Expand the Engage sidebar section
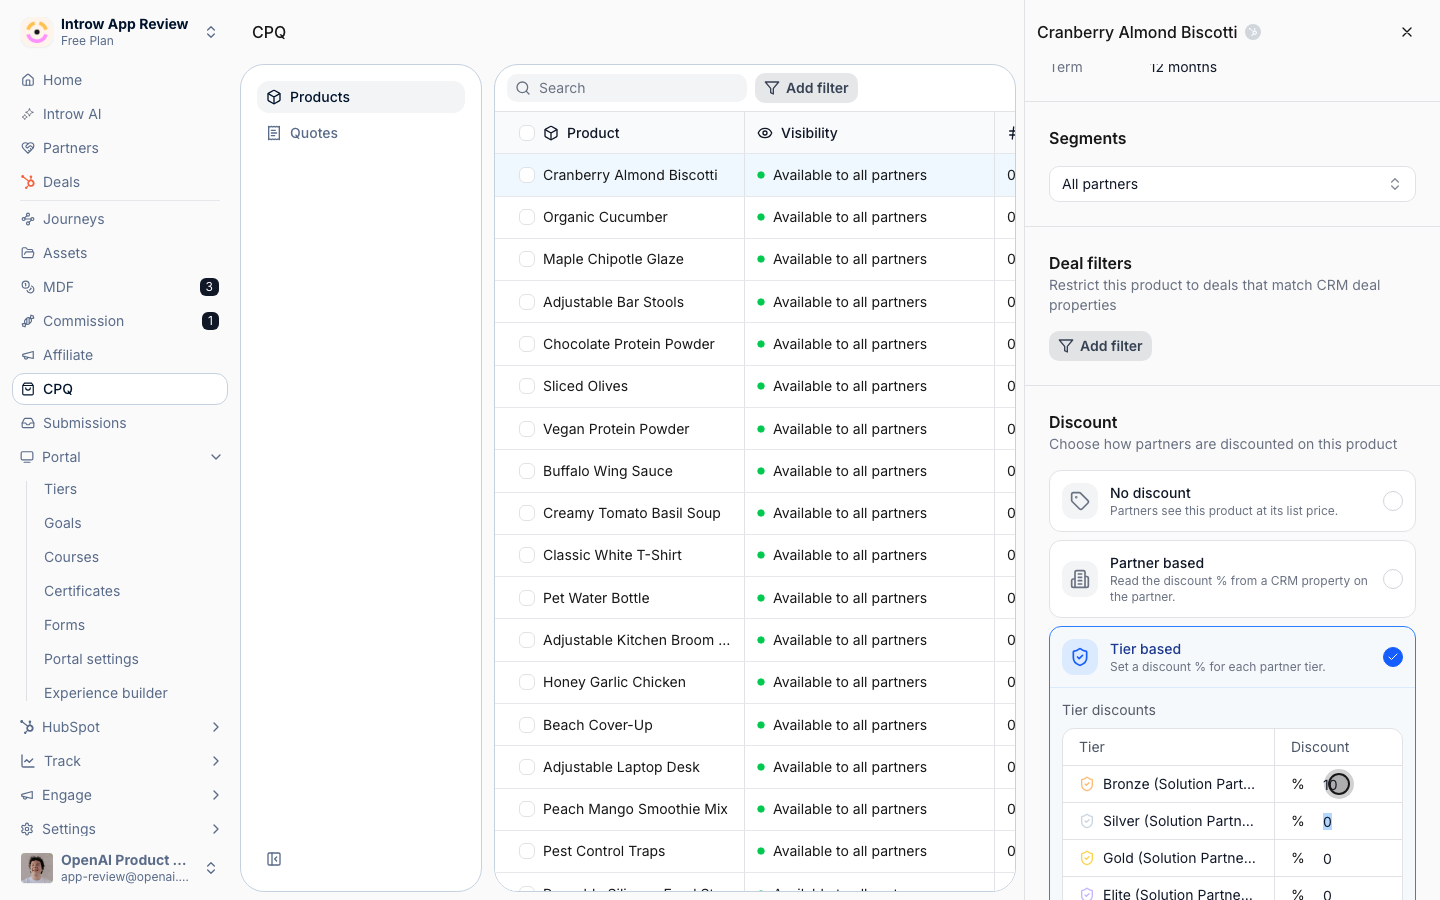 tap(216, 795)
